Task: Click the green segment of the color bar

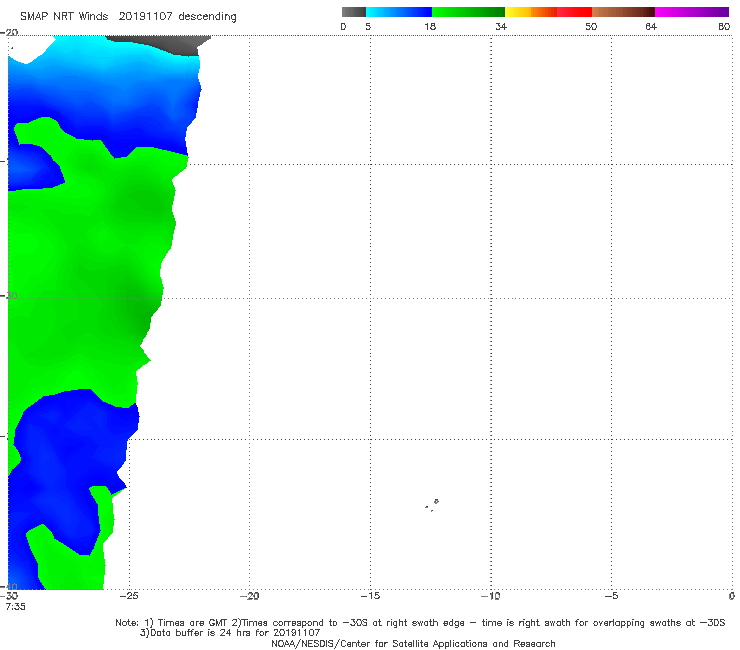Action: pyautogui.click(x=468, y=12)
